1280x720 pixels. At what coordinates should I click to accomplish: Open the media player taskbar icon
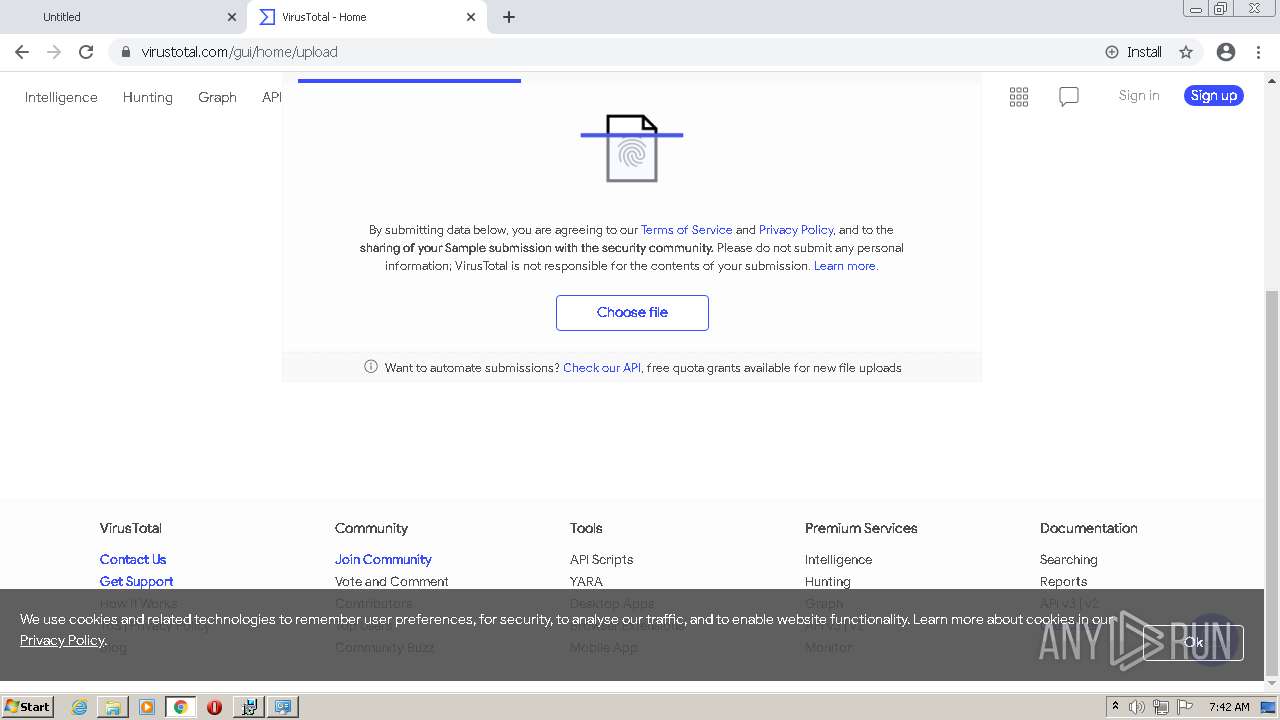pos(147,707)
